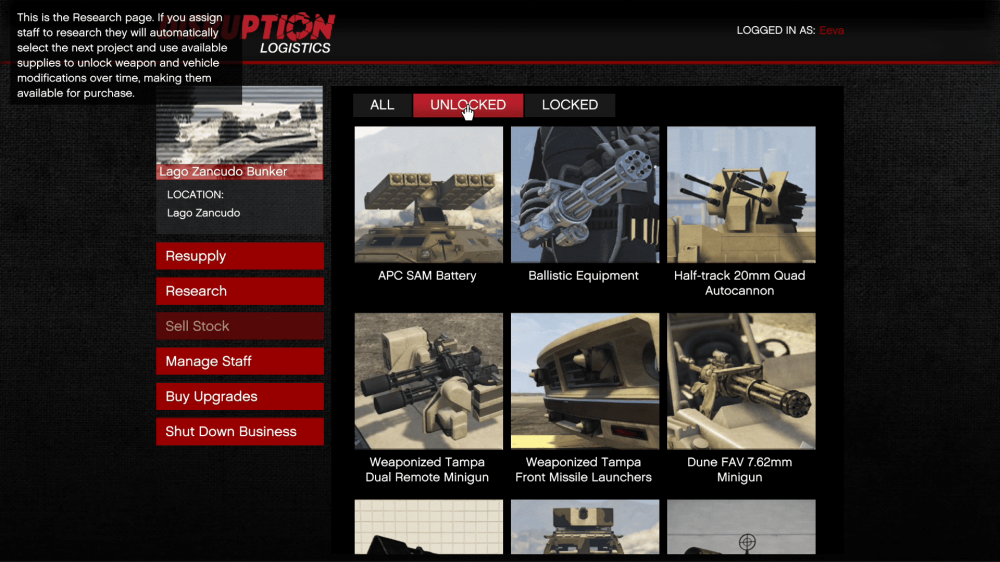Open the Research page button
Screen dimensions: 1000x562
coord(240,291)
